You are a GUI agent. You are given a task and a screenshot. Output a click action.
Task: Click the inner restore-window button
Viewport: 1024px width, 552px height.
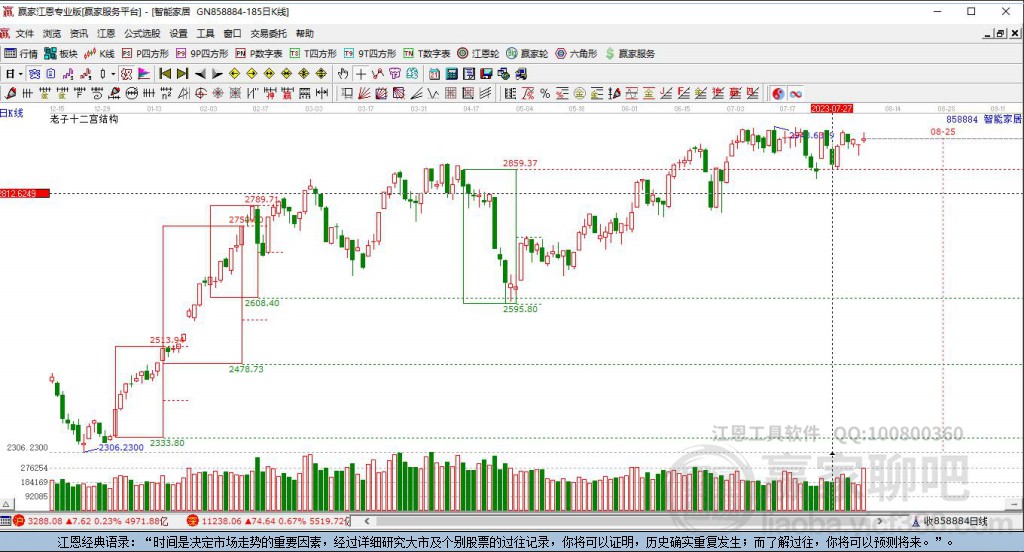[x=1000, y=33]
